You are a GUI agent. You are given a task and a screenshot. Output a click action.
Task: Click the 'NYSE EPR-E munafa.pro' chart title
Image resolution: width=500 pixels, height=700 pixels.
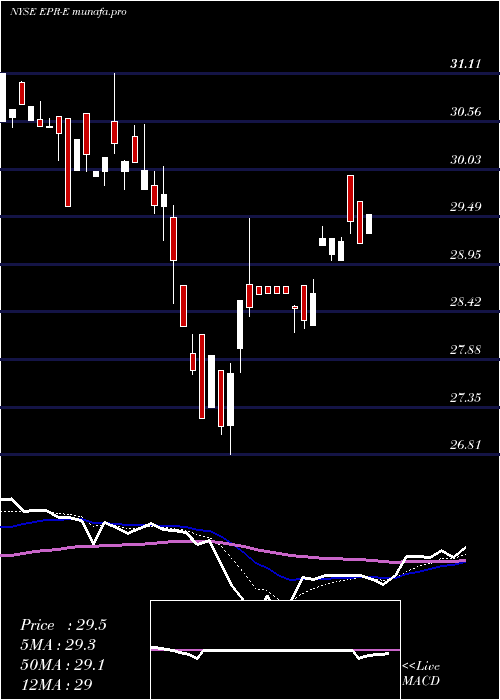pyautogui.click(x=68, y=12)
